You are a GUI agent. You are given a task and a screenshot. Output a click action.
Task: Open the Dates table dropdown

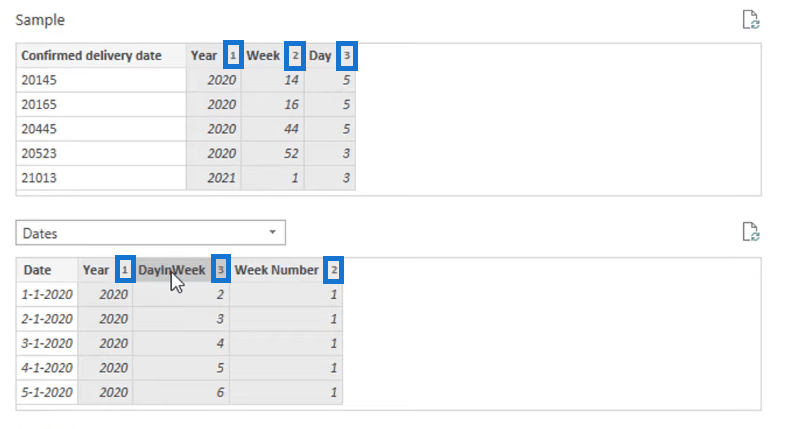pos(151,233)
